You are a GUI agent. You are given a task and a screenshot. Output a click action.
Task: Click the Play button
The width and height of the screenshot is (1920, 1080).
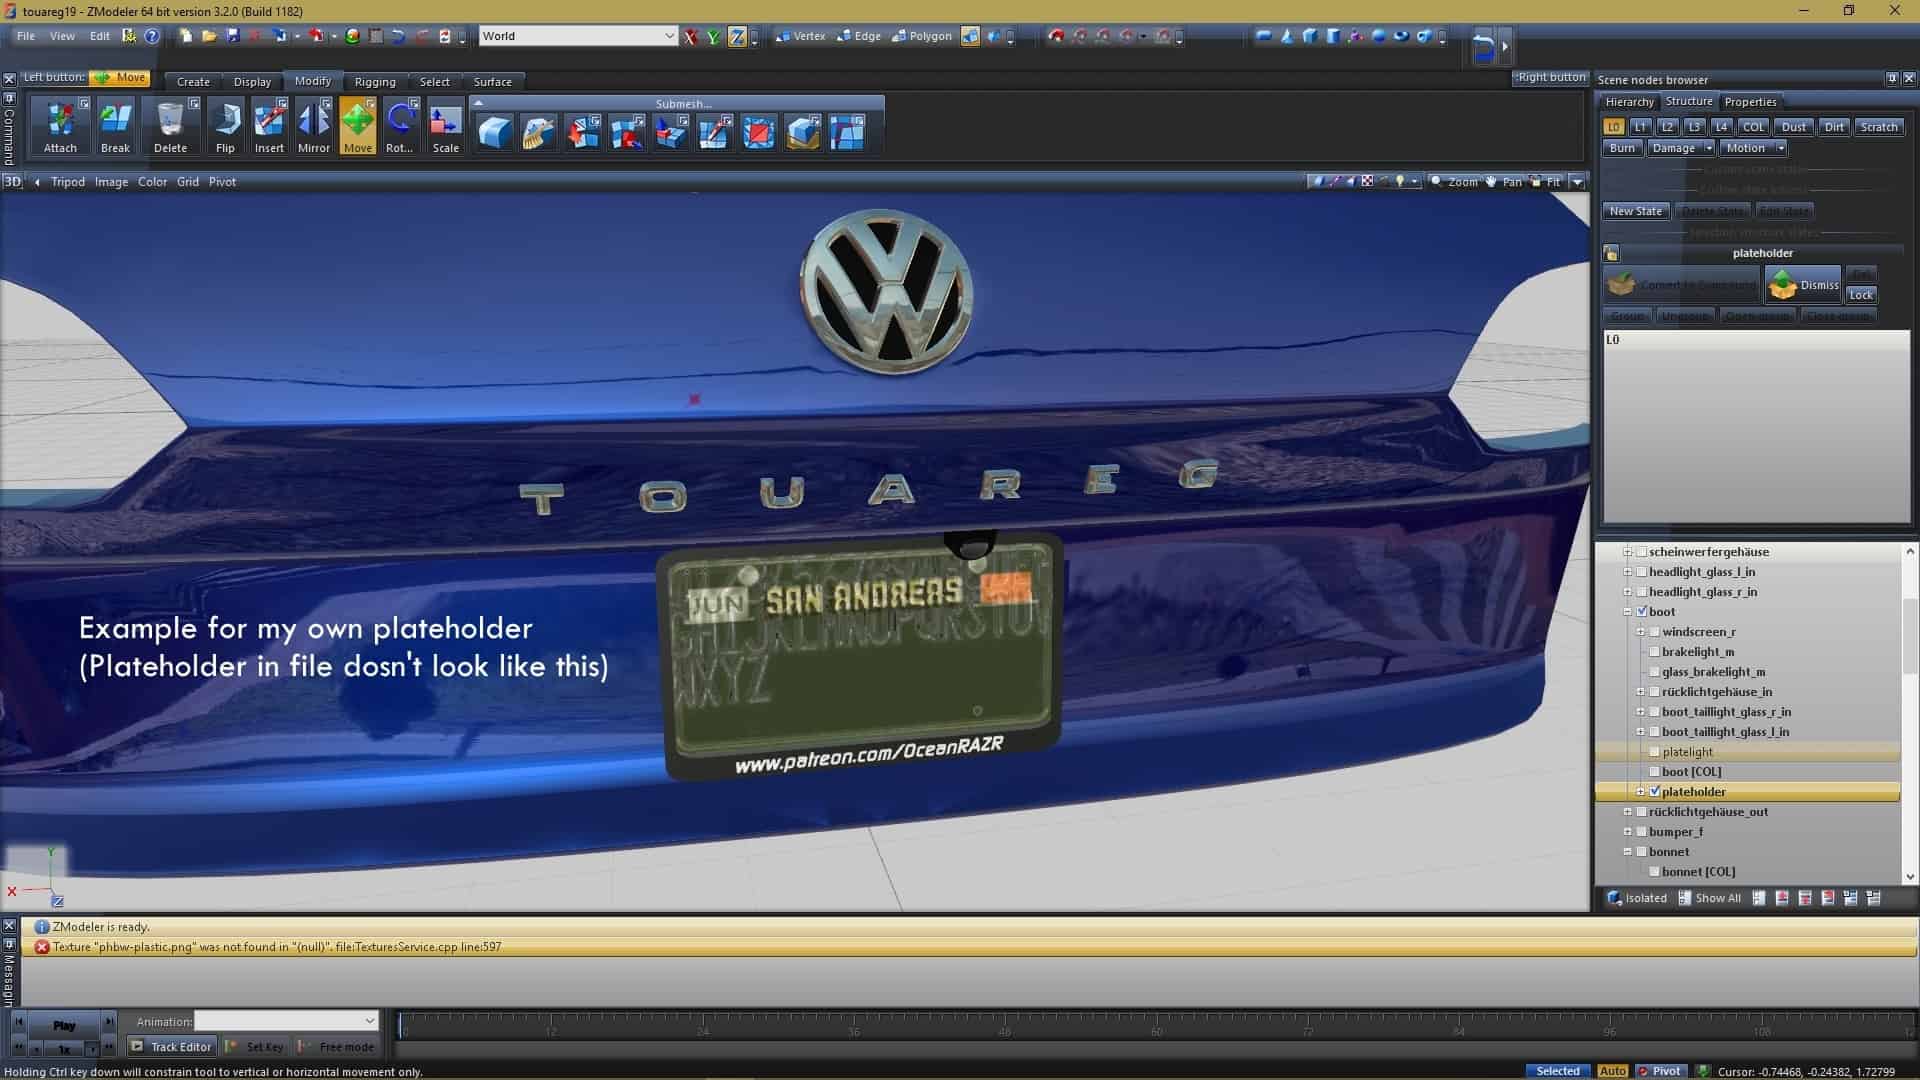(64, 1025)
